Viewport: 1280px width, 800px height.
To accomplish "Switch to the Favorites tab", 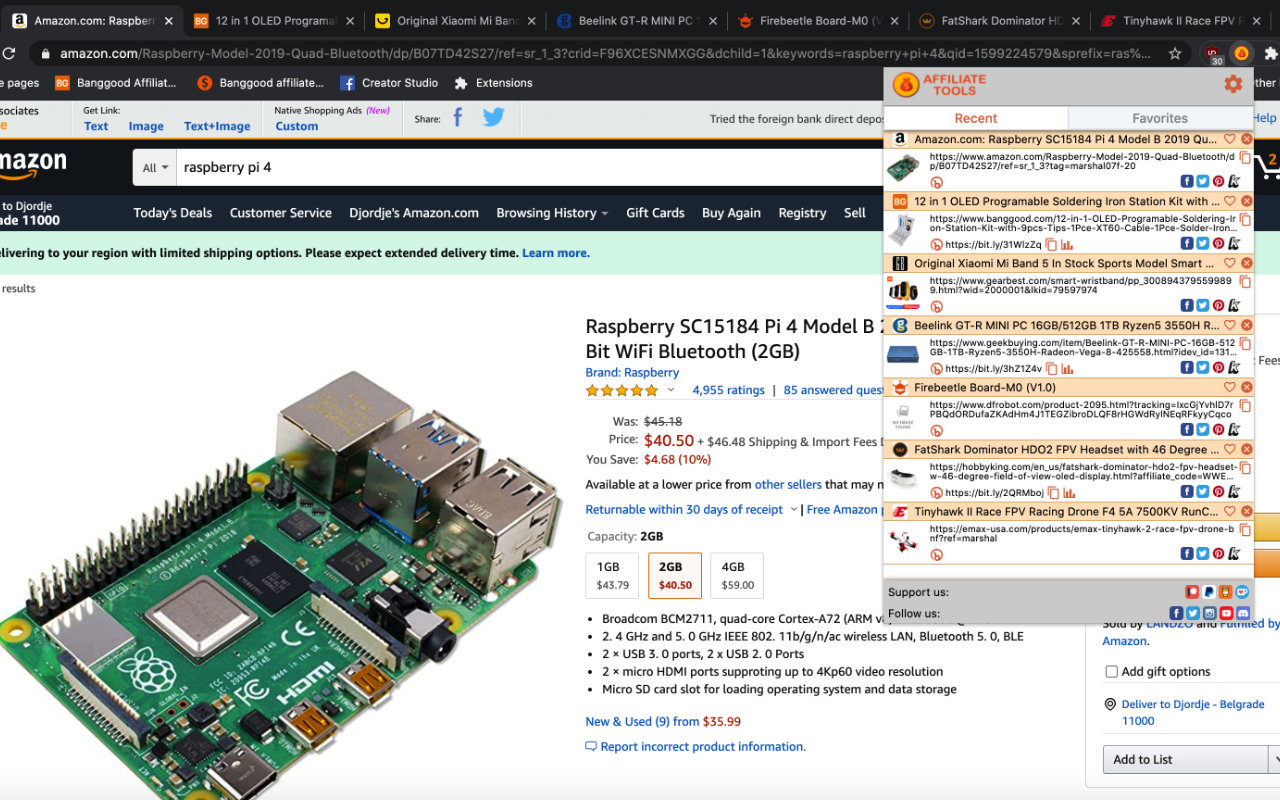I will point(1160,118).
